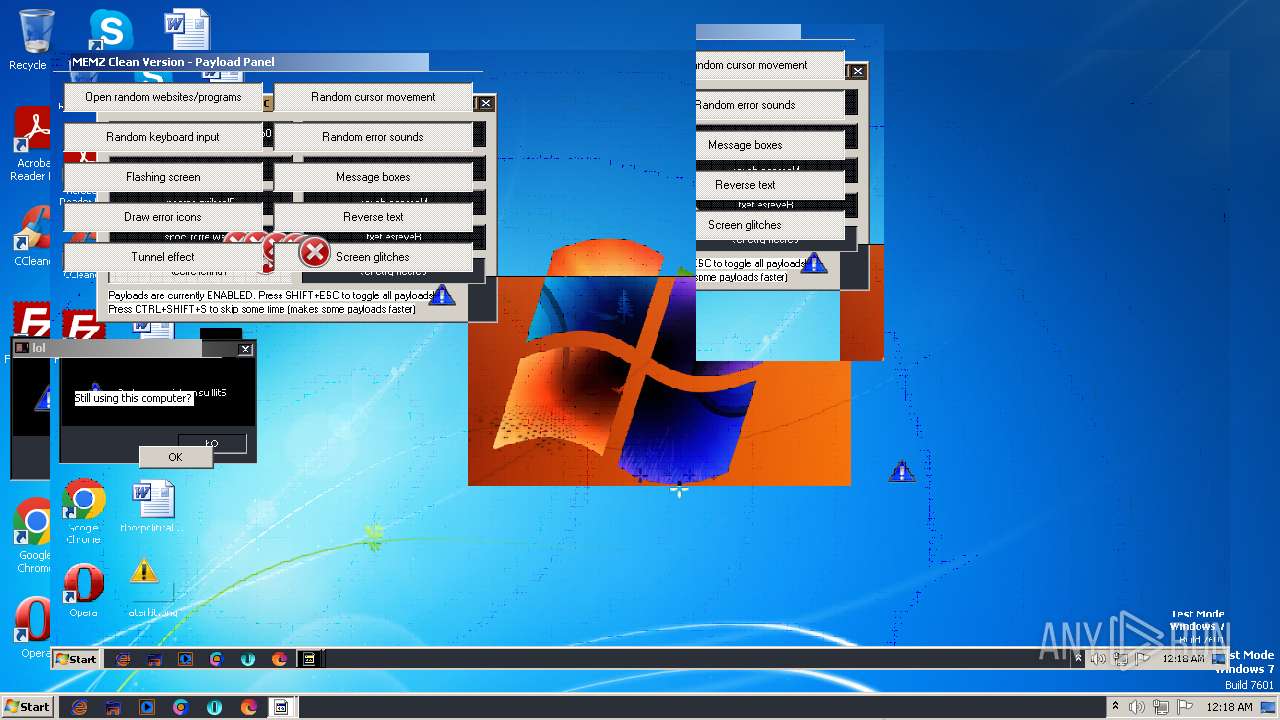
Task: Open volume control on outer taskbar
Action: coord(1137,707)
